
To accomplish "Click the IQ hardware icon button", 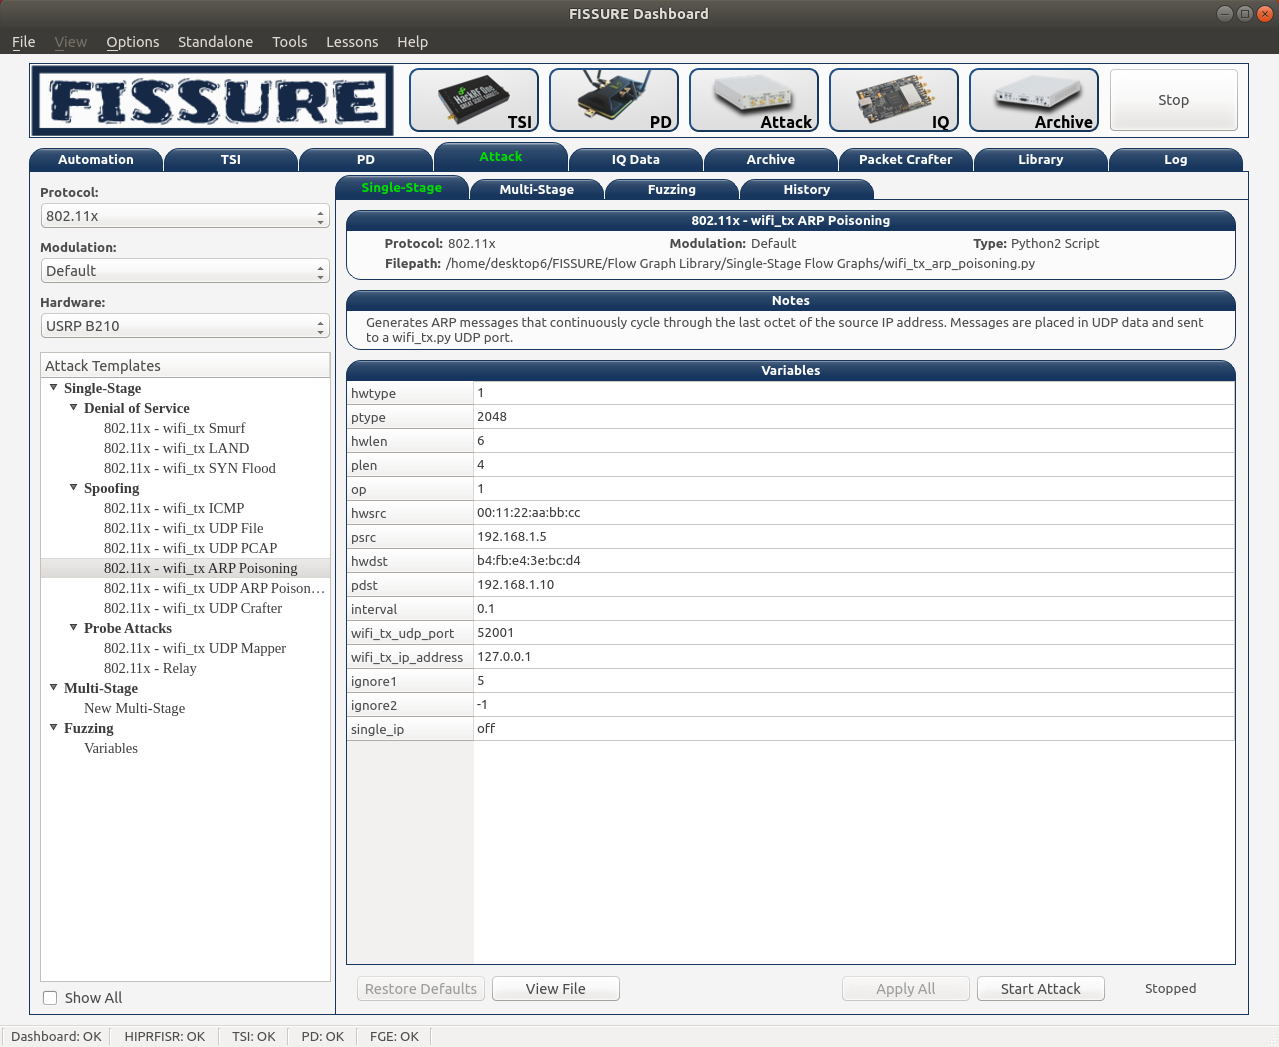I will point(894,100).
